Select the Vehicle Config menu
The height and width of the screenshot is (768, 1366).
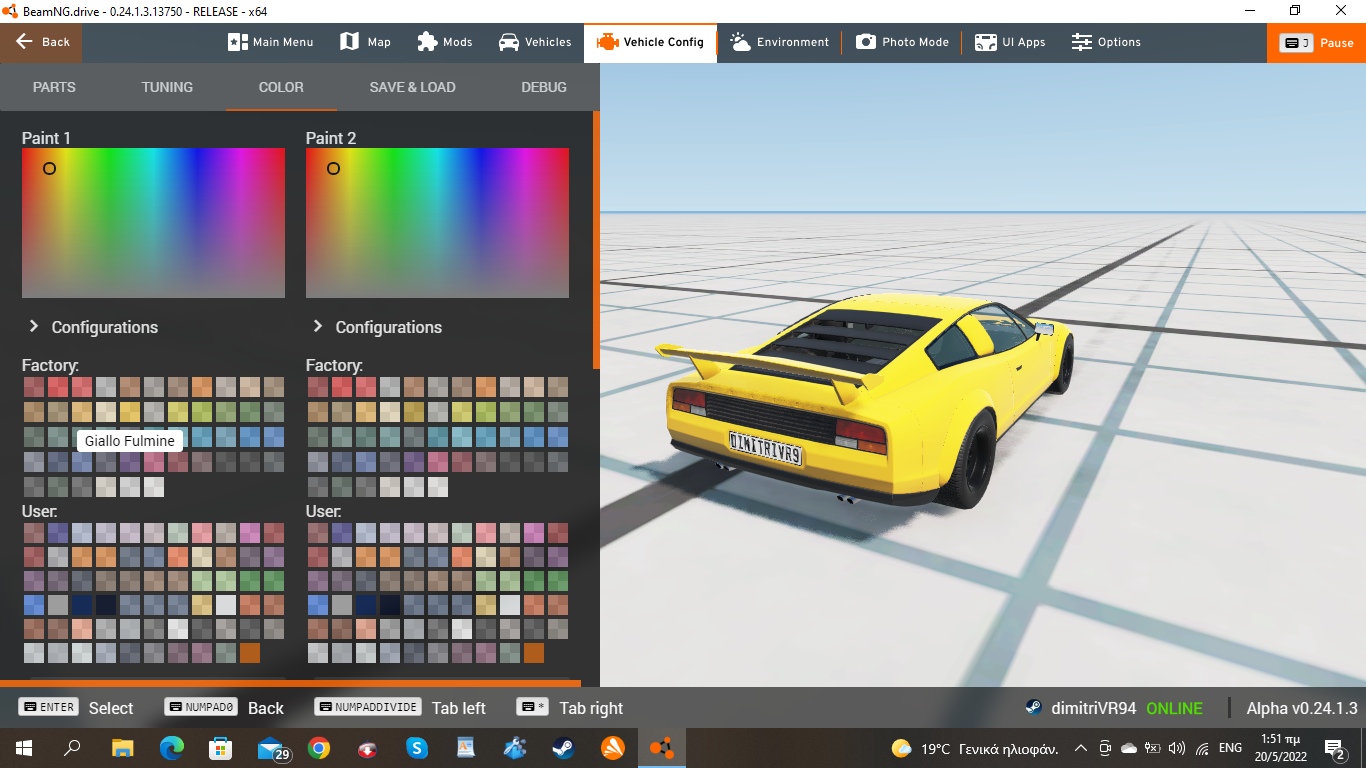coord(650,42)
